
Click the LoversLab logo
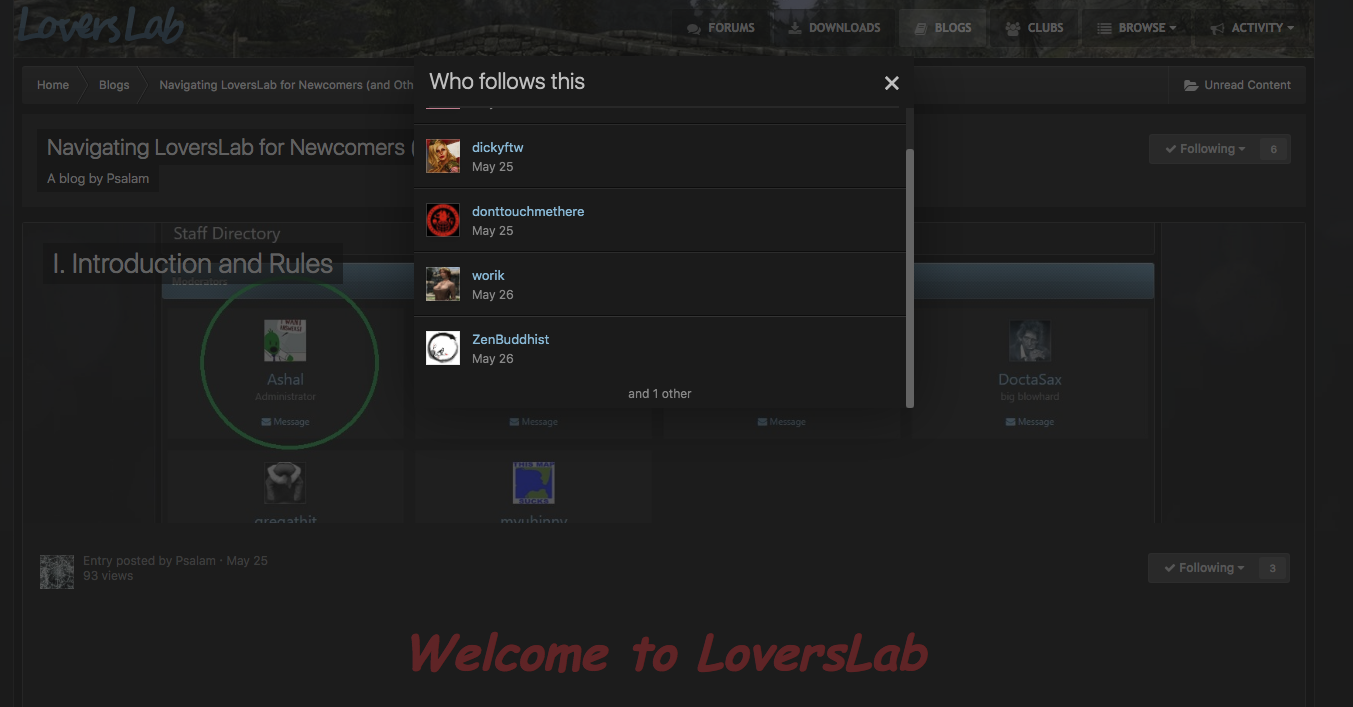pyautogui.click(x=99, y=27)
